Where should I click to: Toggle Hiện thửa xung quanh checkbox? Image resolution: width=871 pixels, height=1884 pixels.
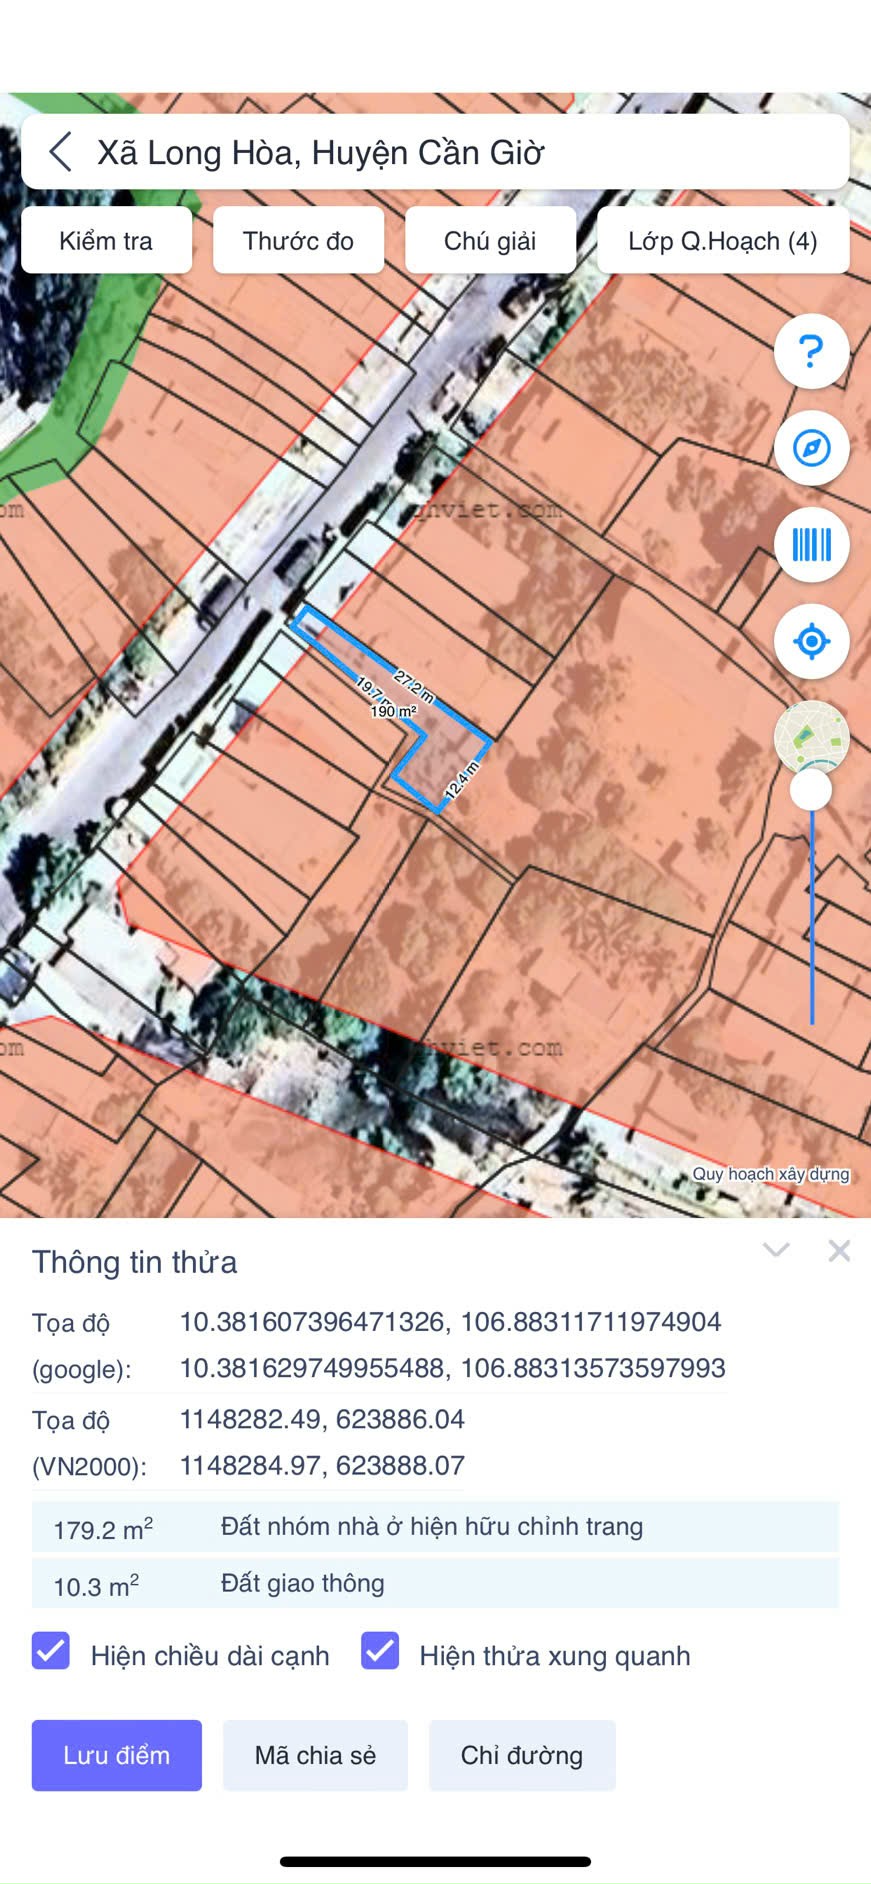[380, 1651]
